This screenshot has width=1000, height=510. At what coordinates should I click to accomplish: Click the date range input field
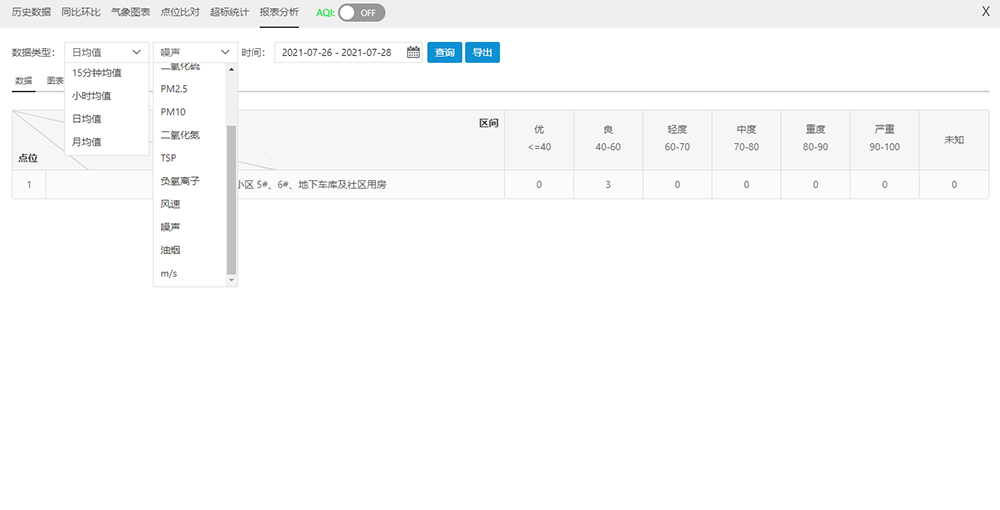click(338, 53)
